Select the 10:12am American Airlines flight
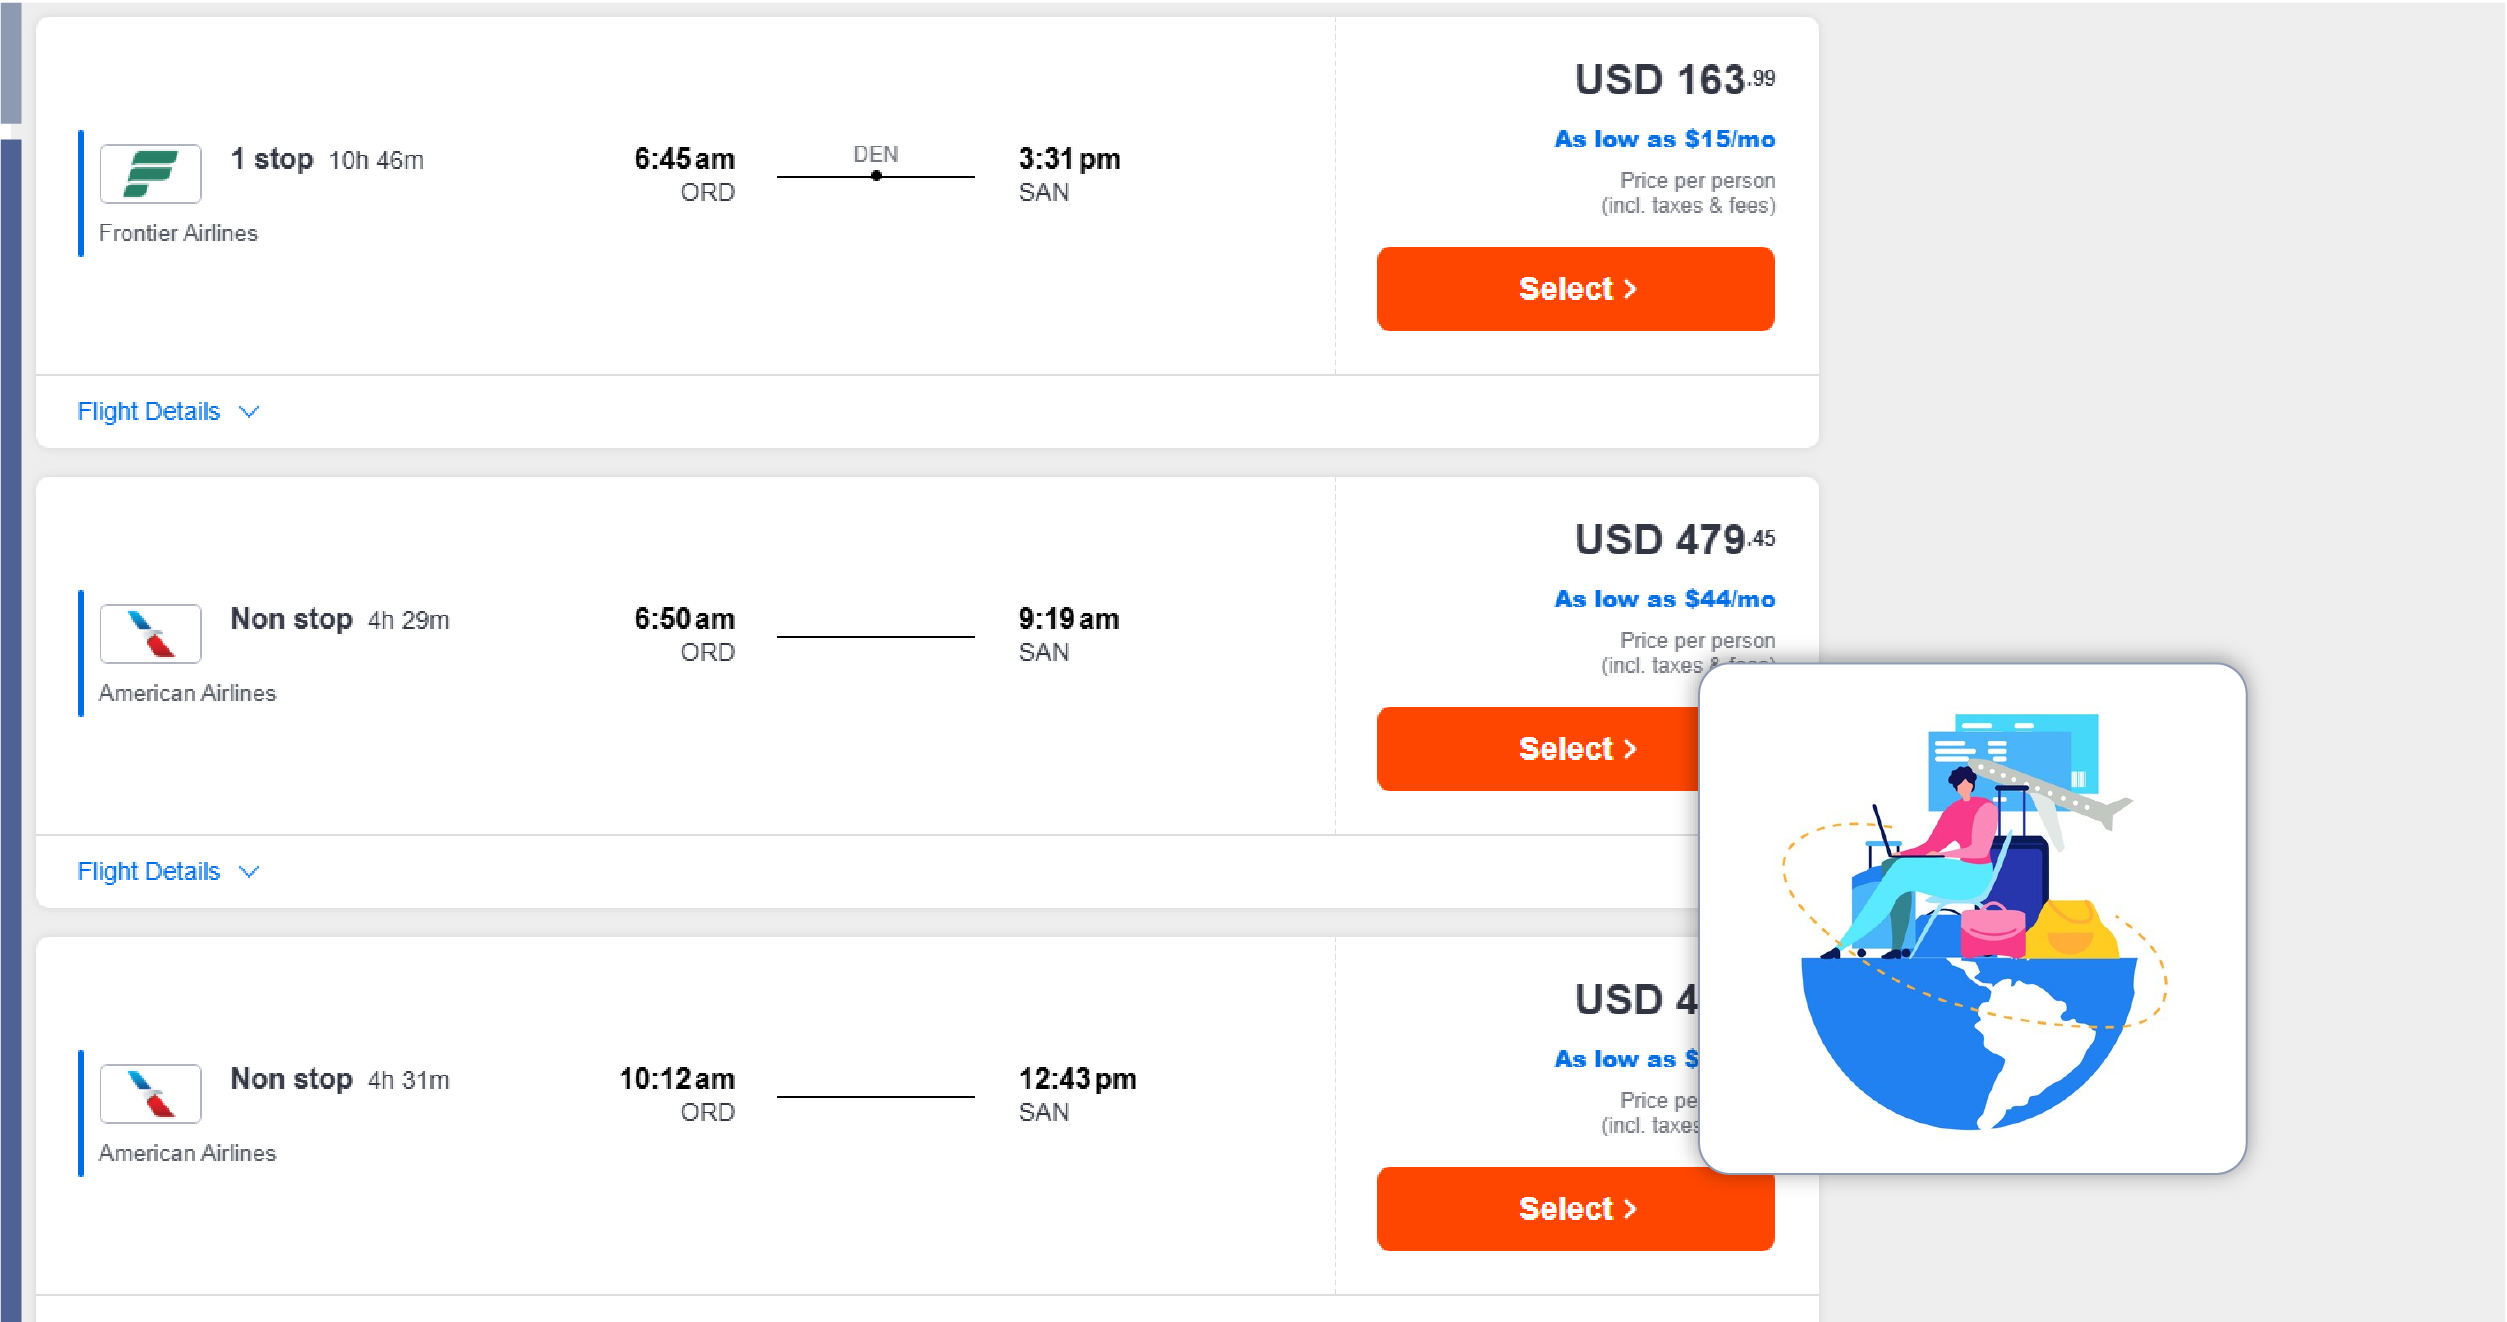2507x1322 pixels. point(1575,1209)
